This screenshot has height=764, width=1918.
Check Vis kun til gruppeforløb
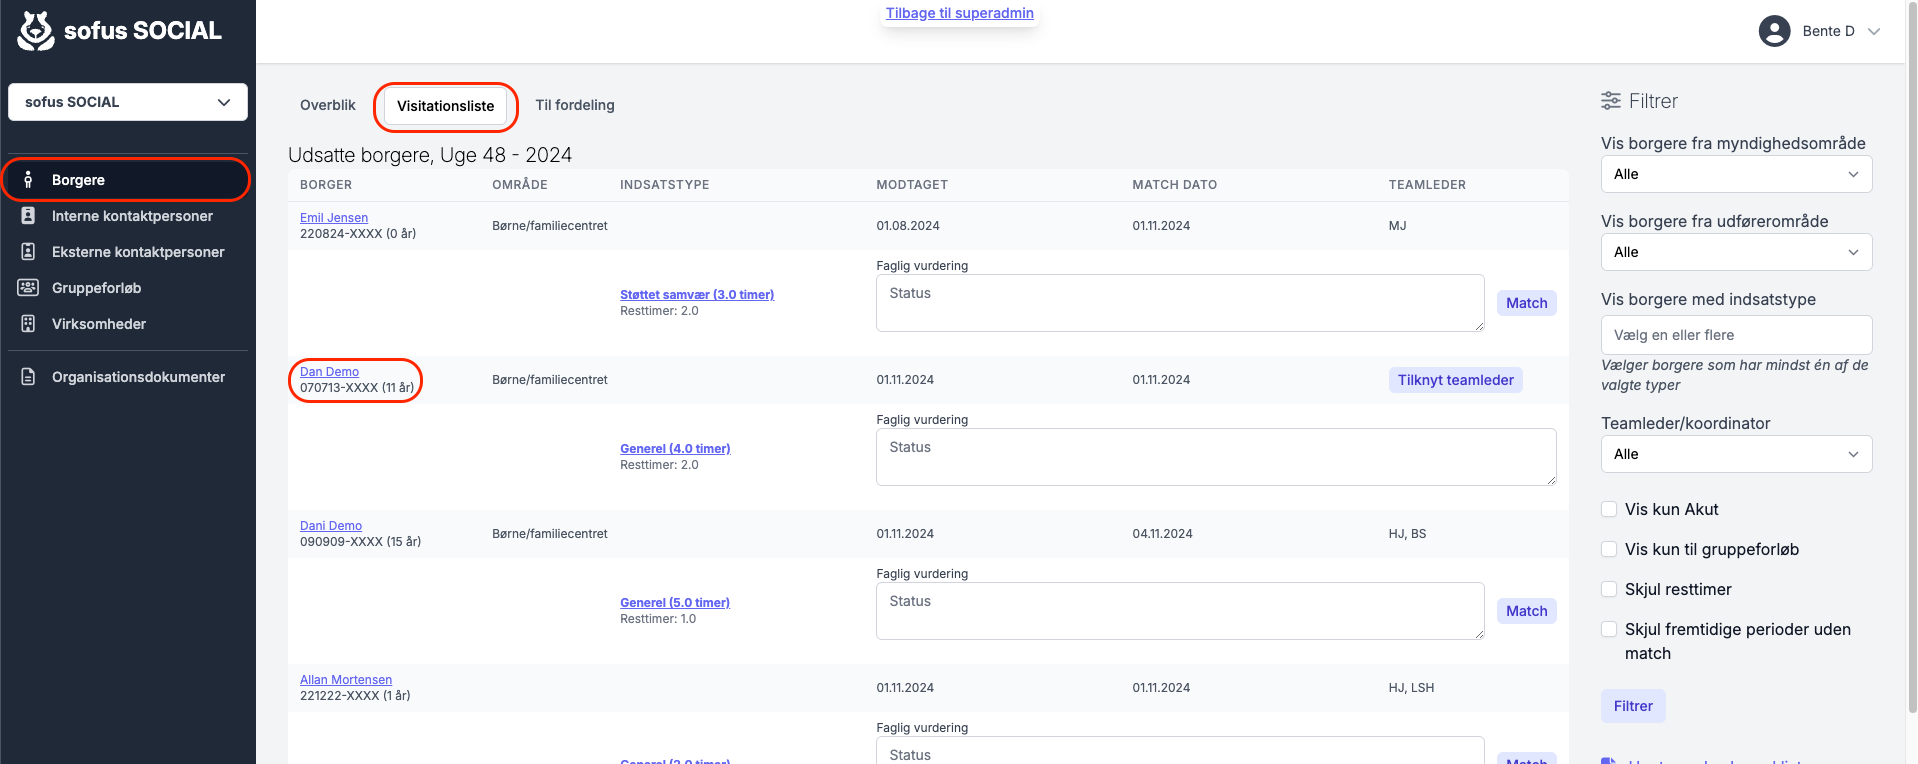(1609, 549)
